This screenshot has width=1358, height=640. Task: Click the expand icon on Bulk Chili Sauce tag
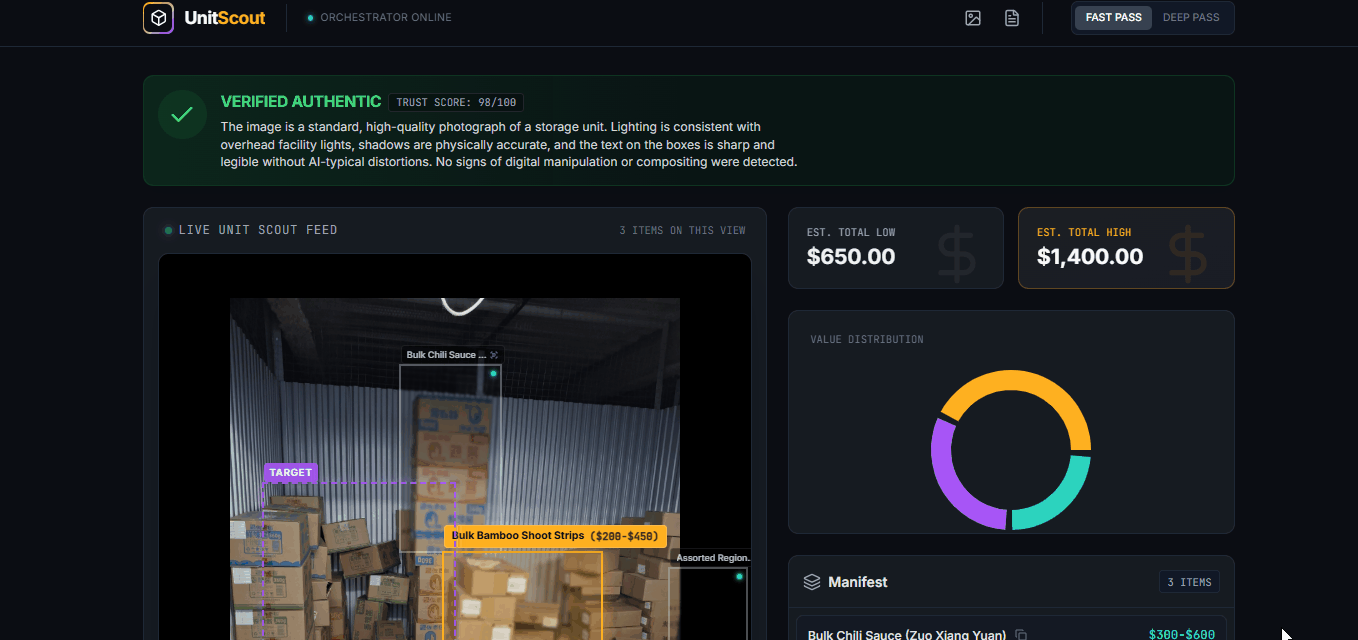(494, 355)
